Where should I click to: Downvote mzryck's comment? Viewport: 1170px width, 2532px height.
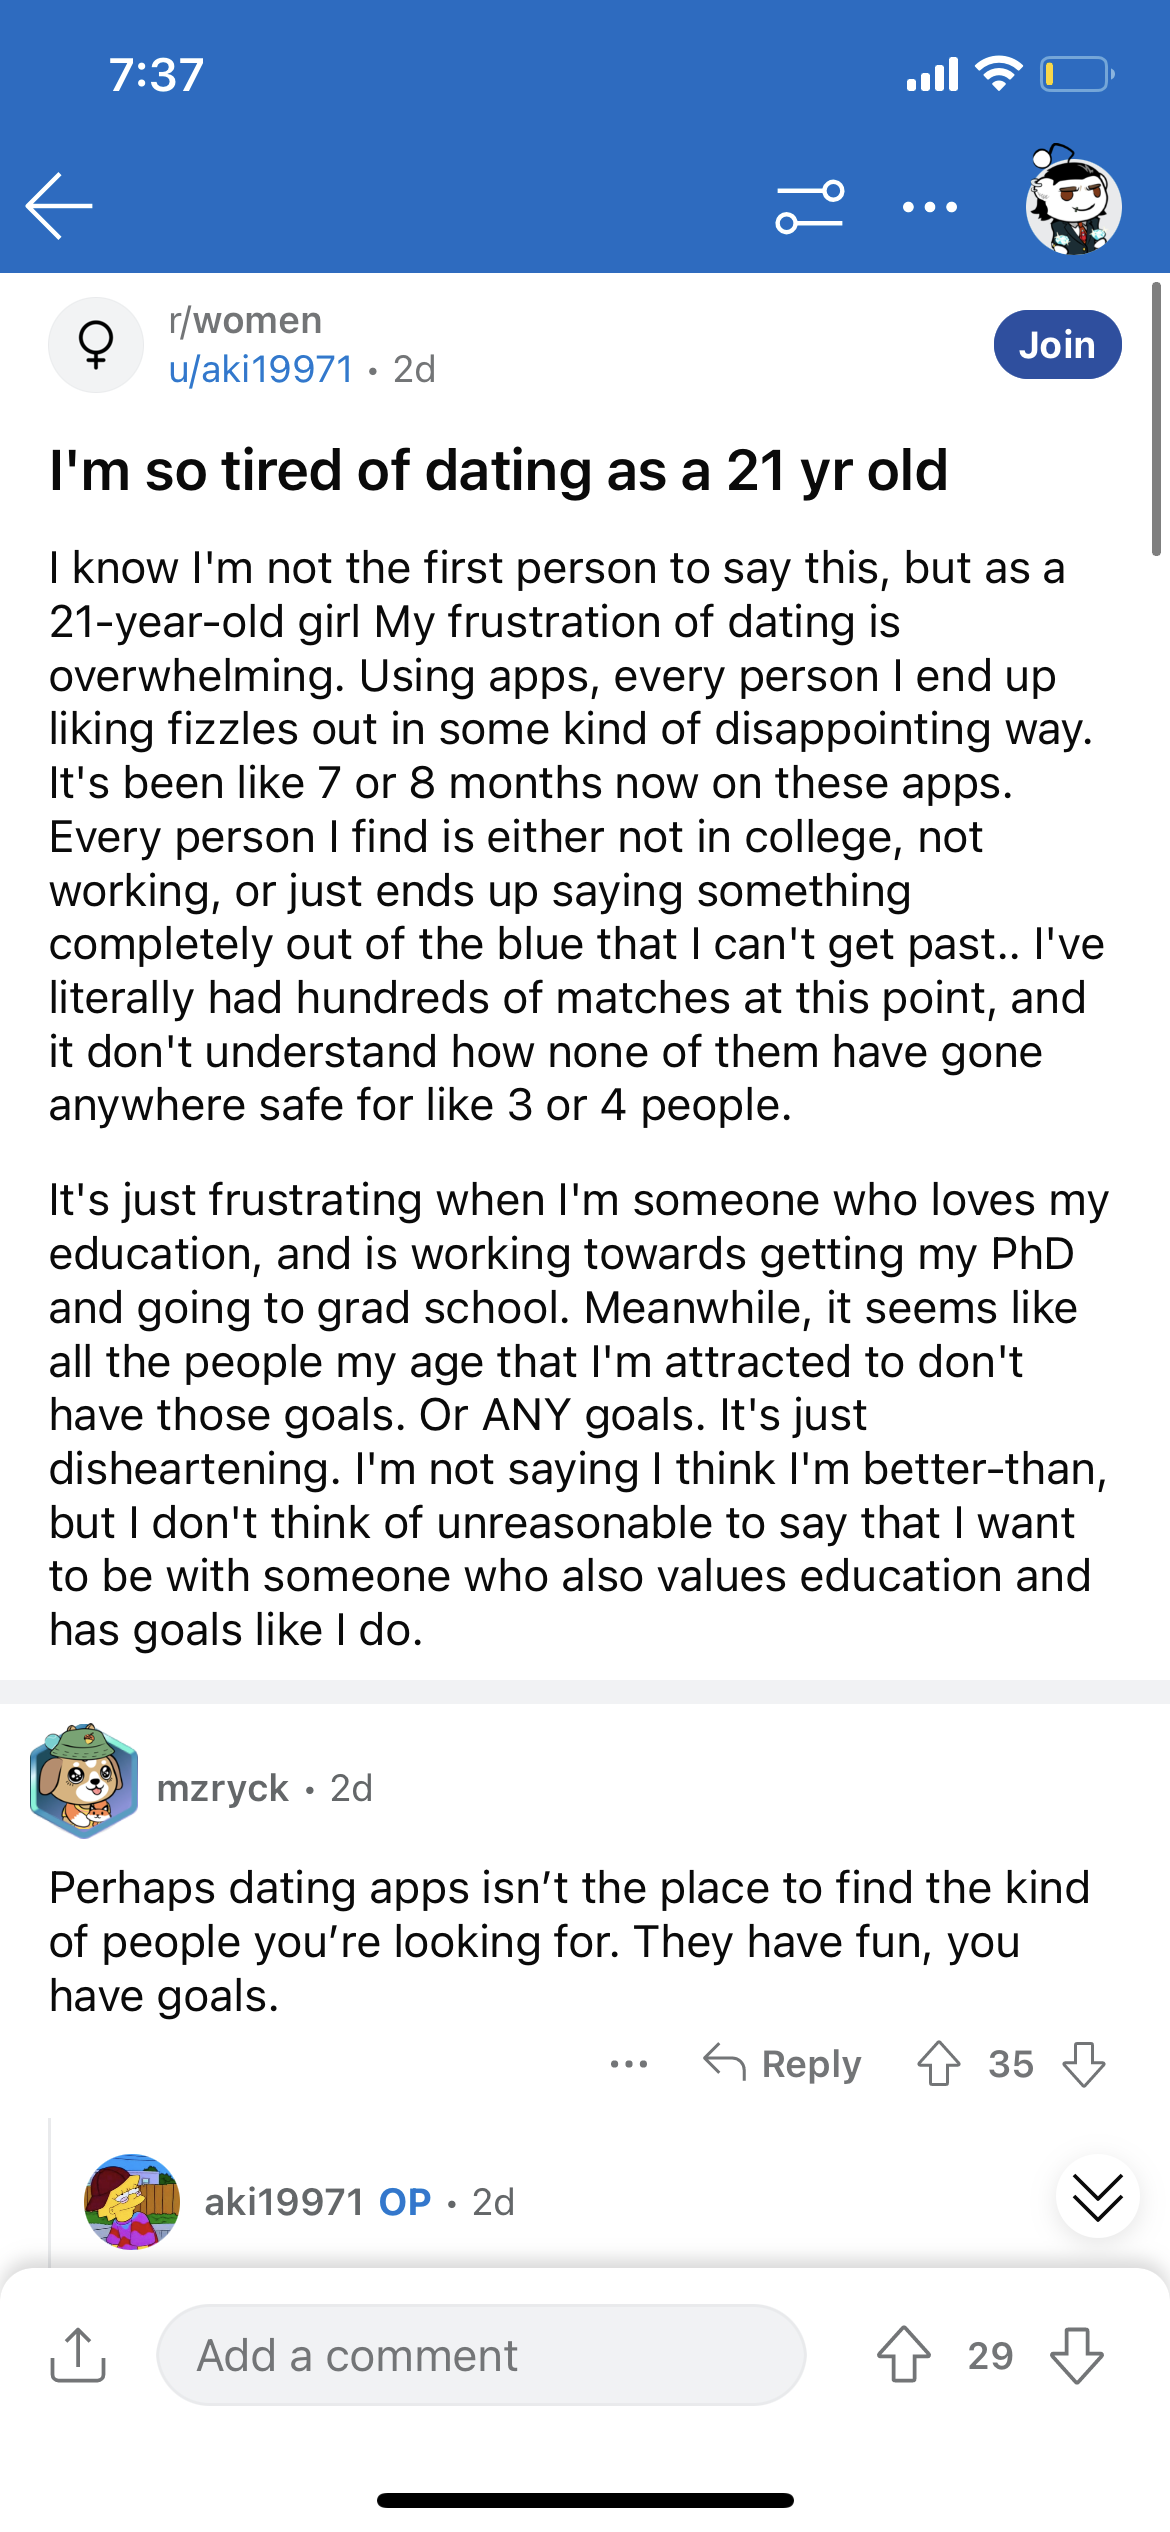click(x=1084, y=2063)
